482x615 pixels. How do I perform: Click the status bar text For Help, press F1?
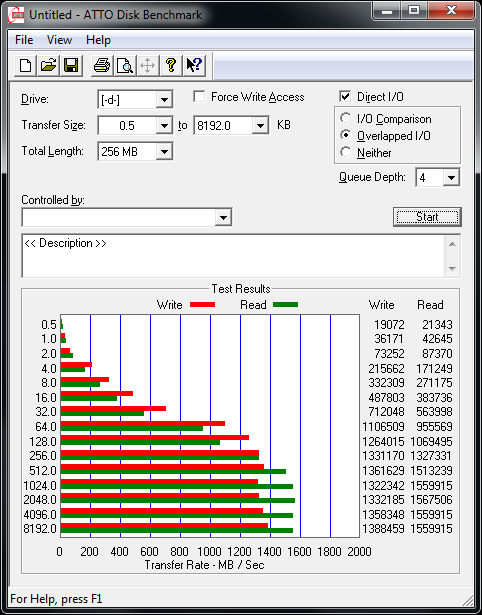point(56,599)
